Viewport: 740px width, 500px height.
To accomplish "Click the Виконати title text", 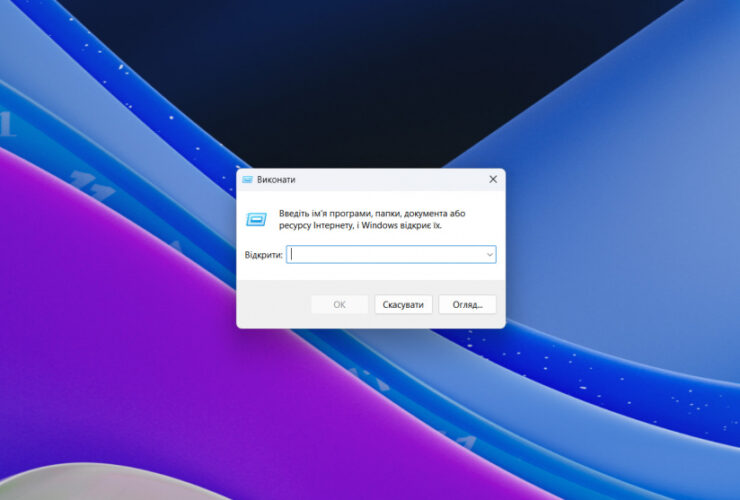I will pyautogui.click(x=276, y=180).
